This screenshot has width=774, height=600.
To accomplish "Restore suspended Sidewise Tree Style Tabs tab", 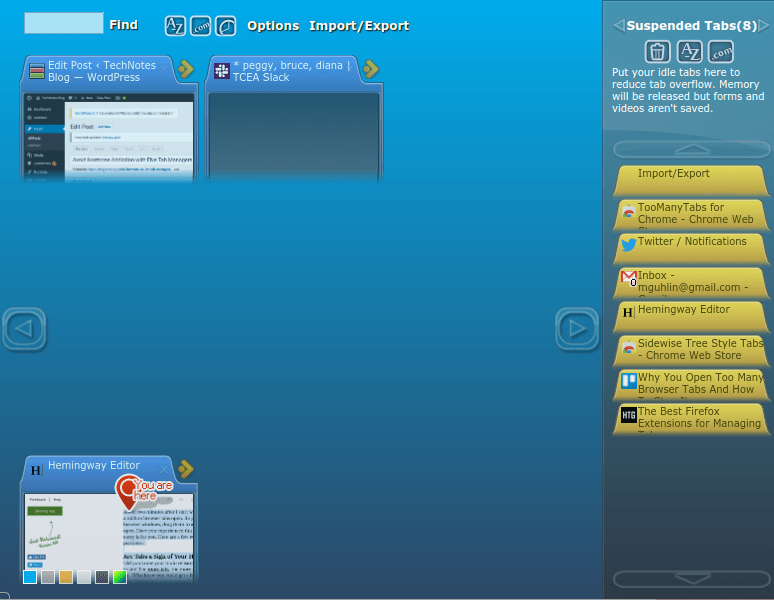I will (691, 351).
